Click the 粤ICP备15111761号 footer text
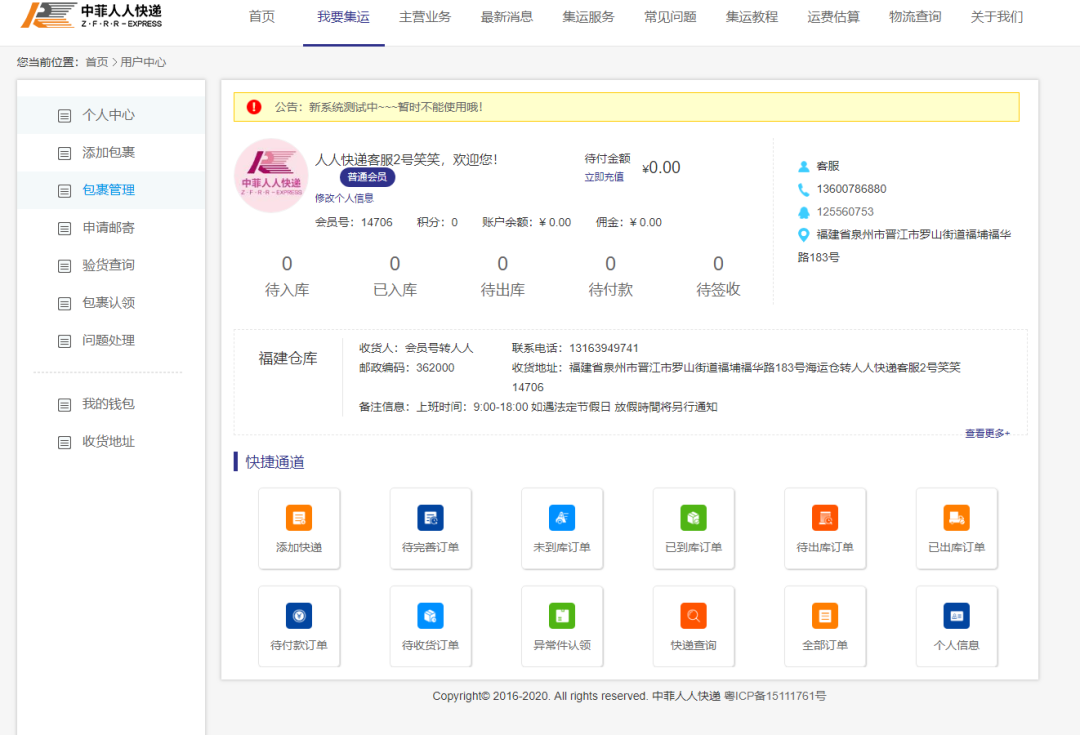The width and height of the screenshot is (1080, 735). pos(775,696)
